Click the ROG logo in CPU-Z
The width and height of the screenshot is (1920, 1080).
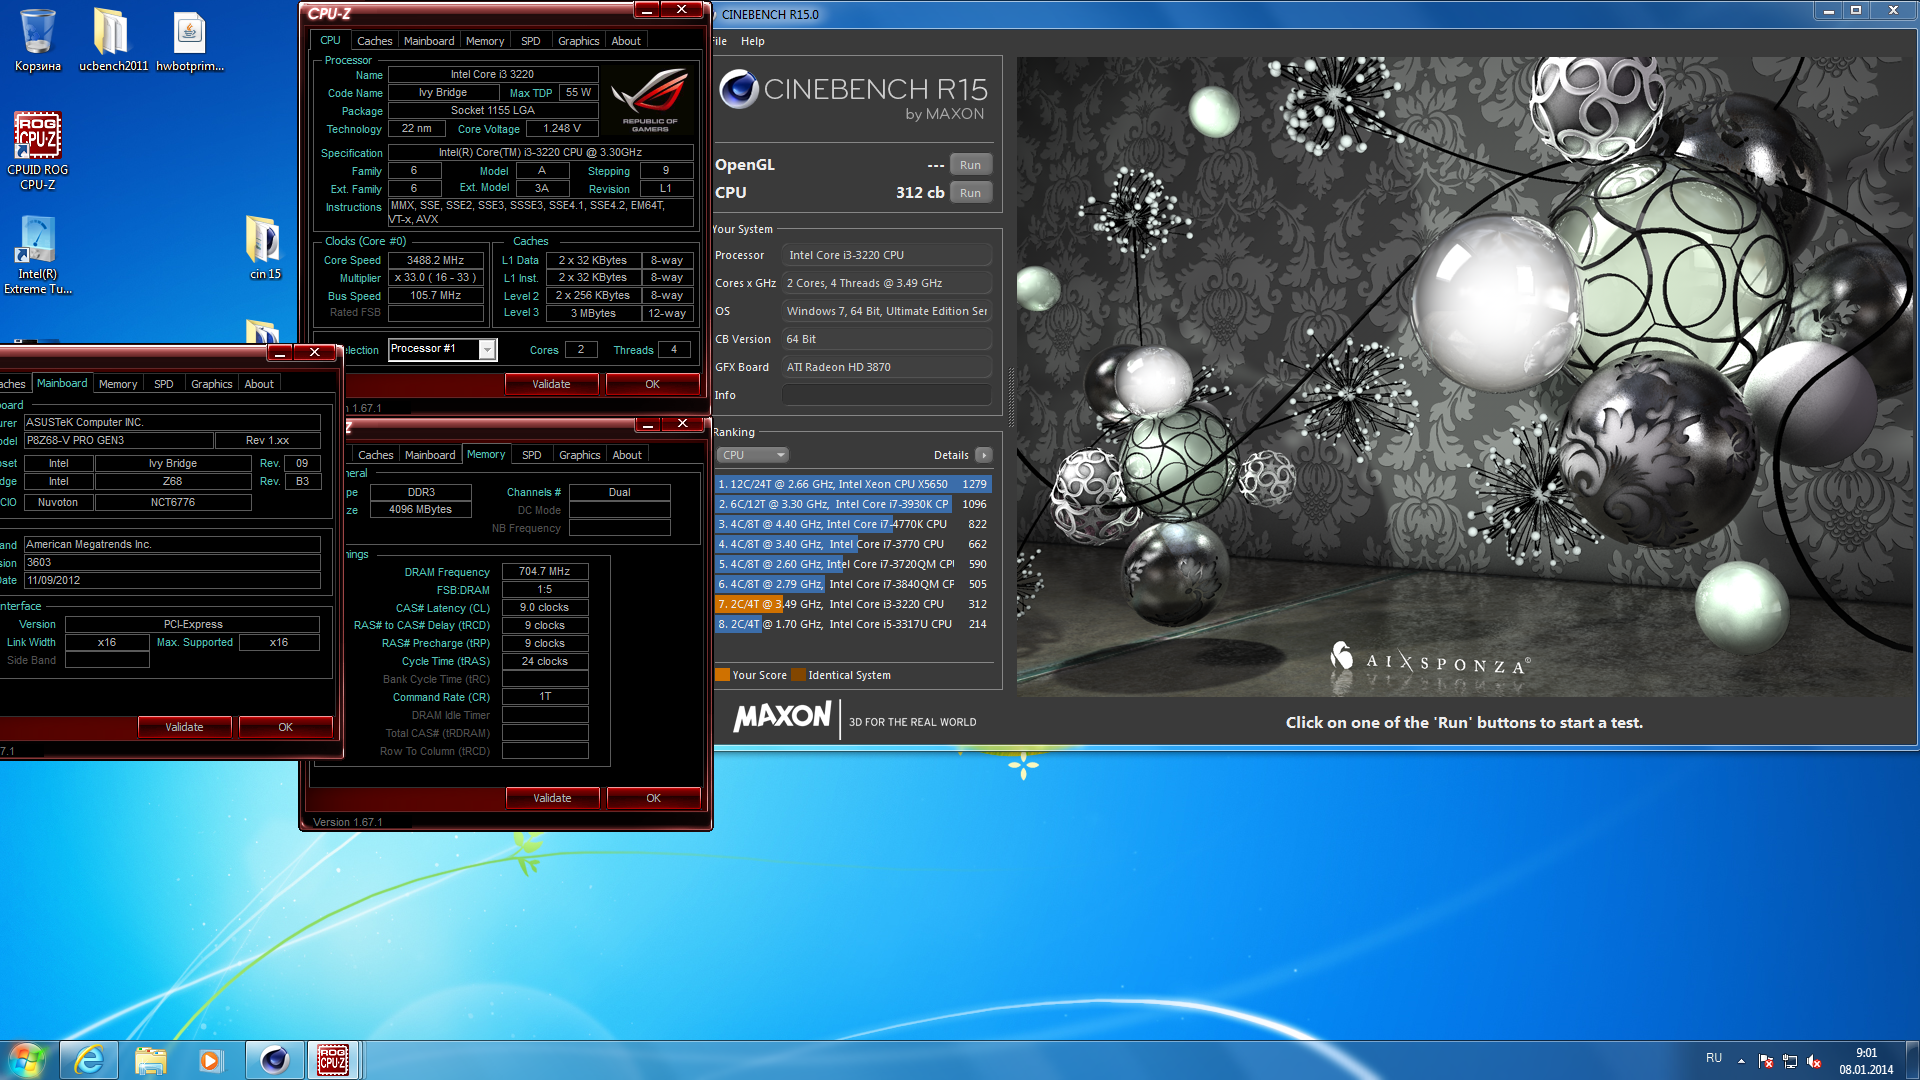pos(650,101)
